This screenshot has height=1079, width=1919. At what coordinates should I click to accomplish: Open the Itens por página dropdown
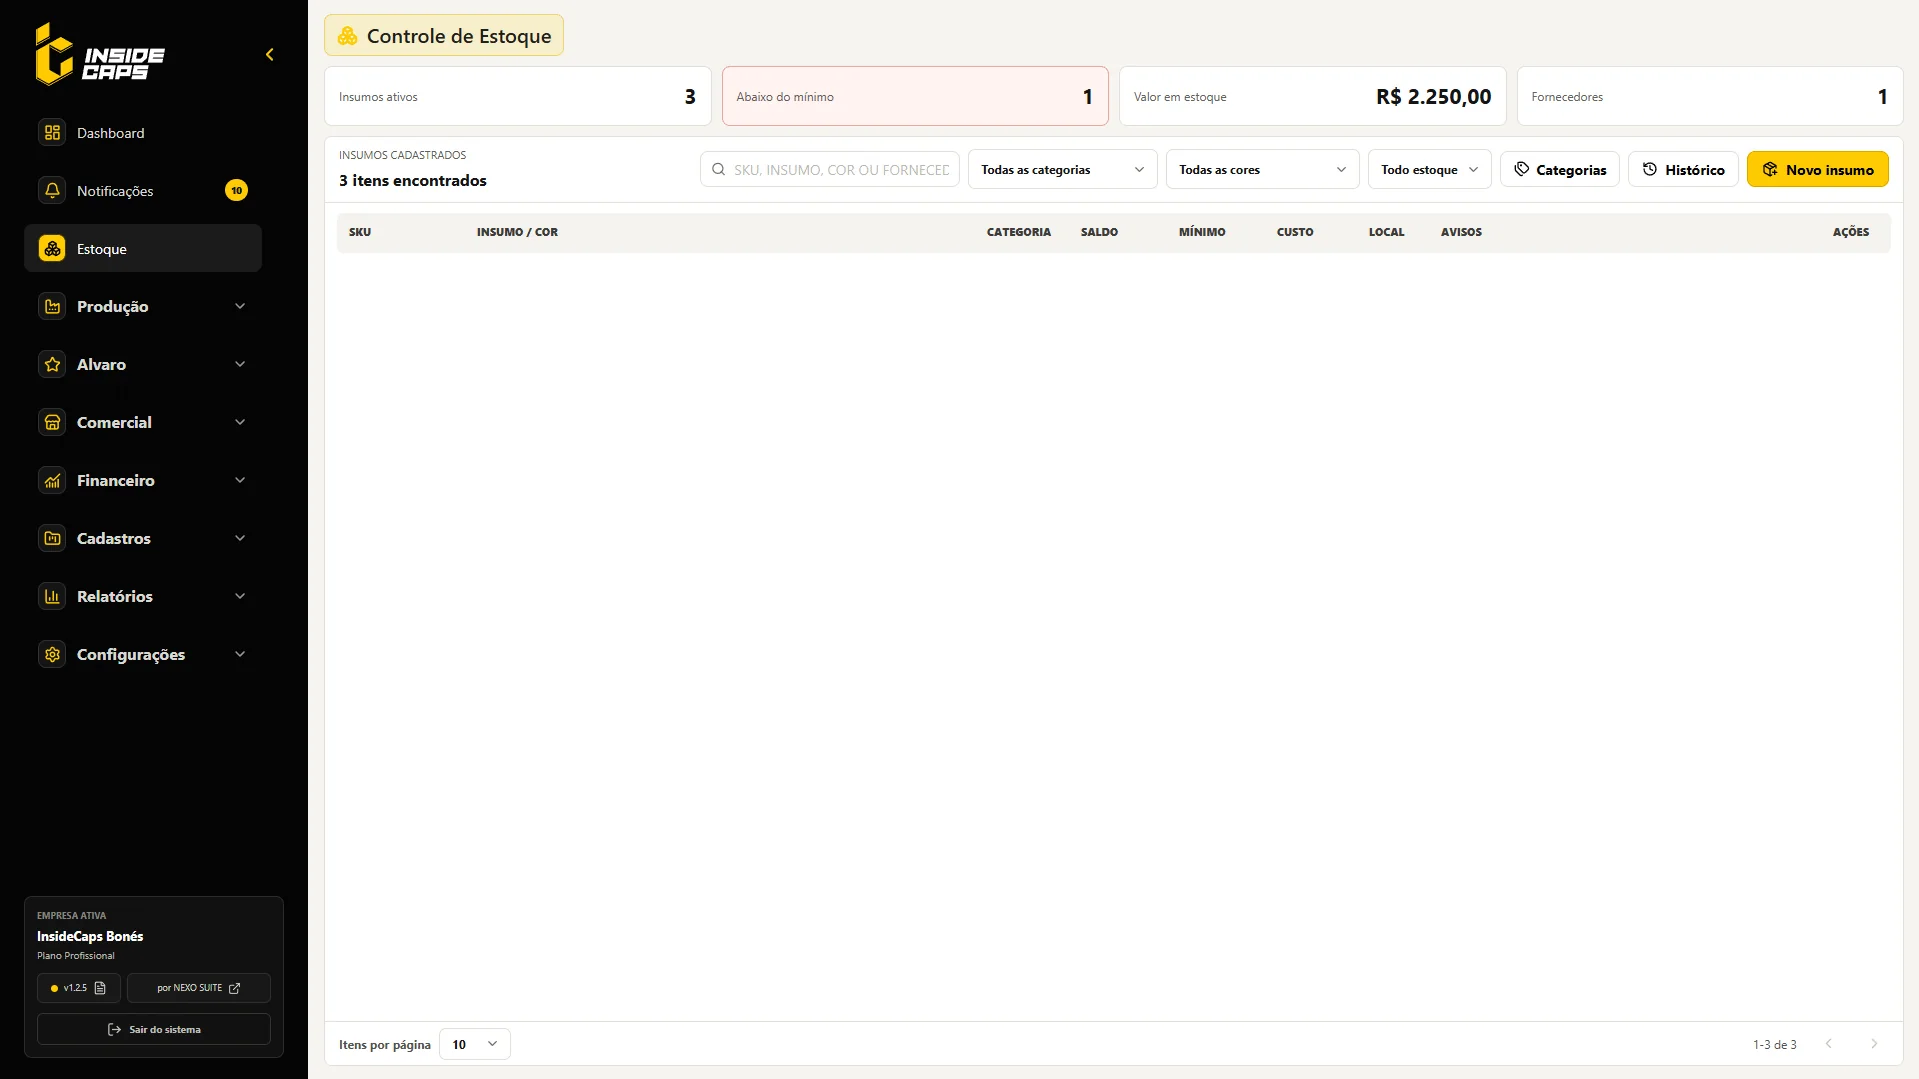click(475, 1044)
